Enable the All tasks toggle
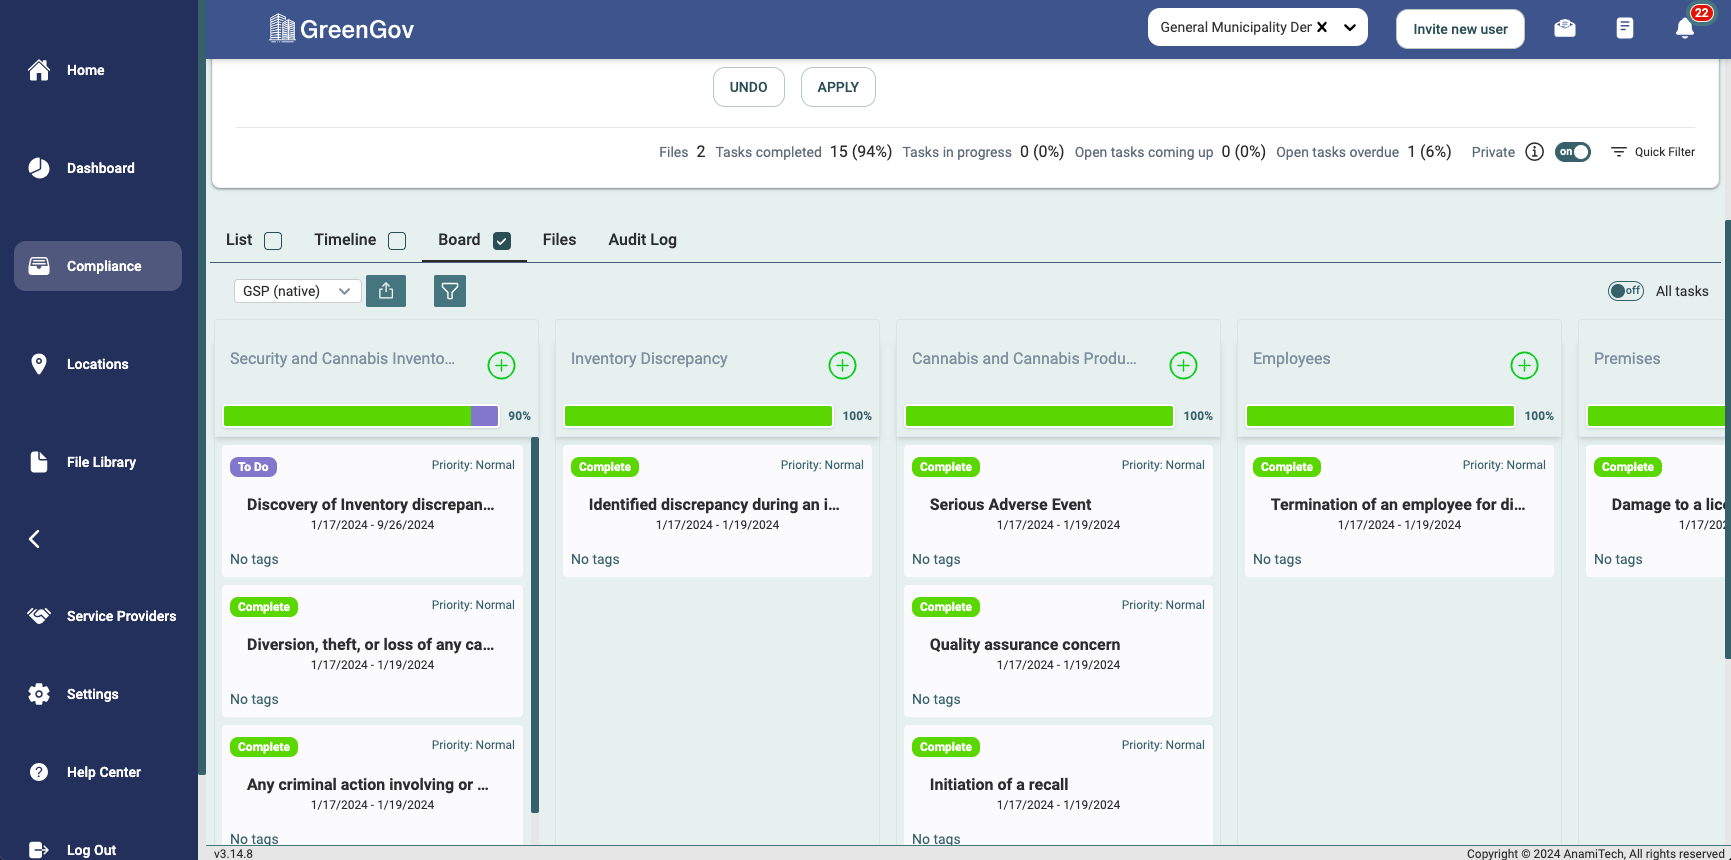The width and height of the screenshot is (1731, 860). tap(1625, 291)
